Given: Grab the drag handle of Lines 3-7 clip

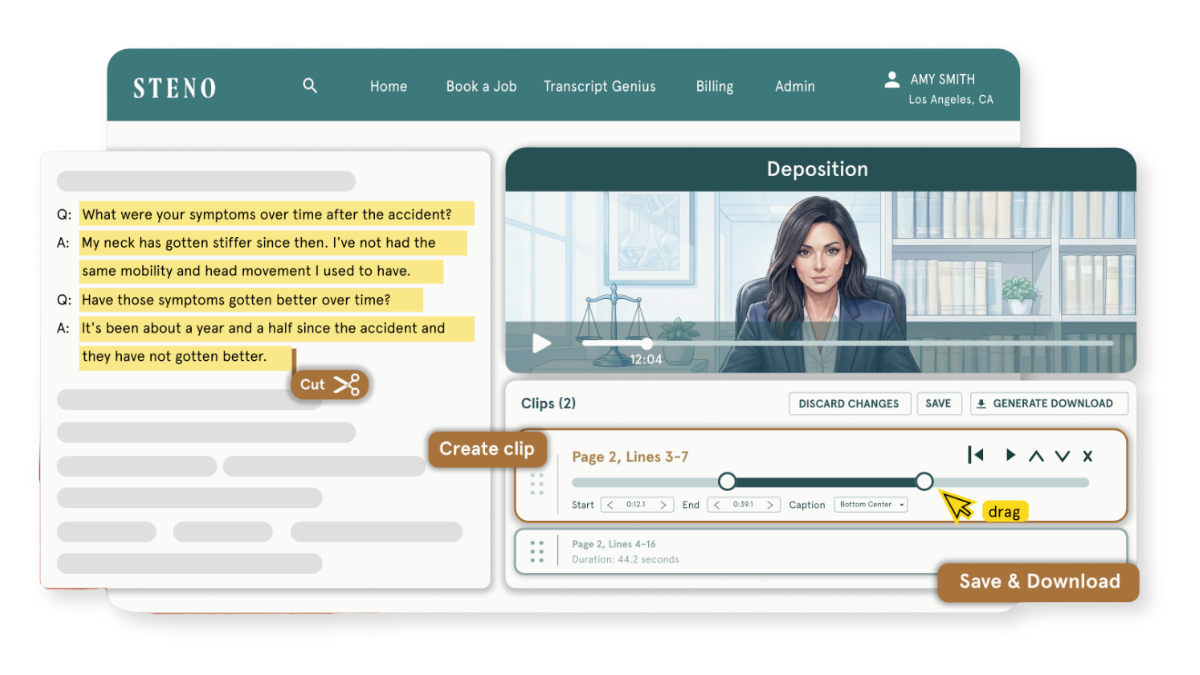Looking at the screenshot, I should click(537, 483).
